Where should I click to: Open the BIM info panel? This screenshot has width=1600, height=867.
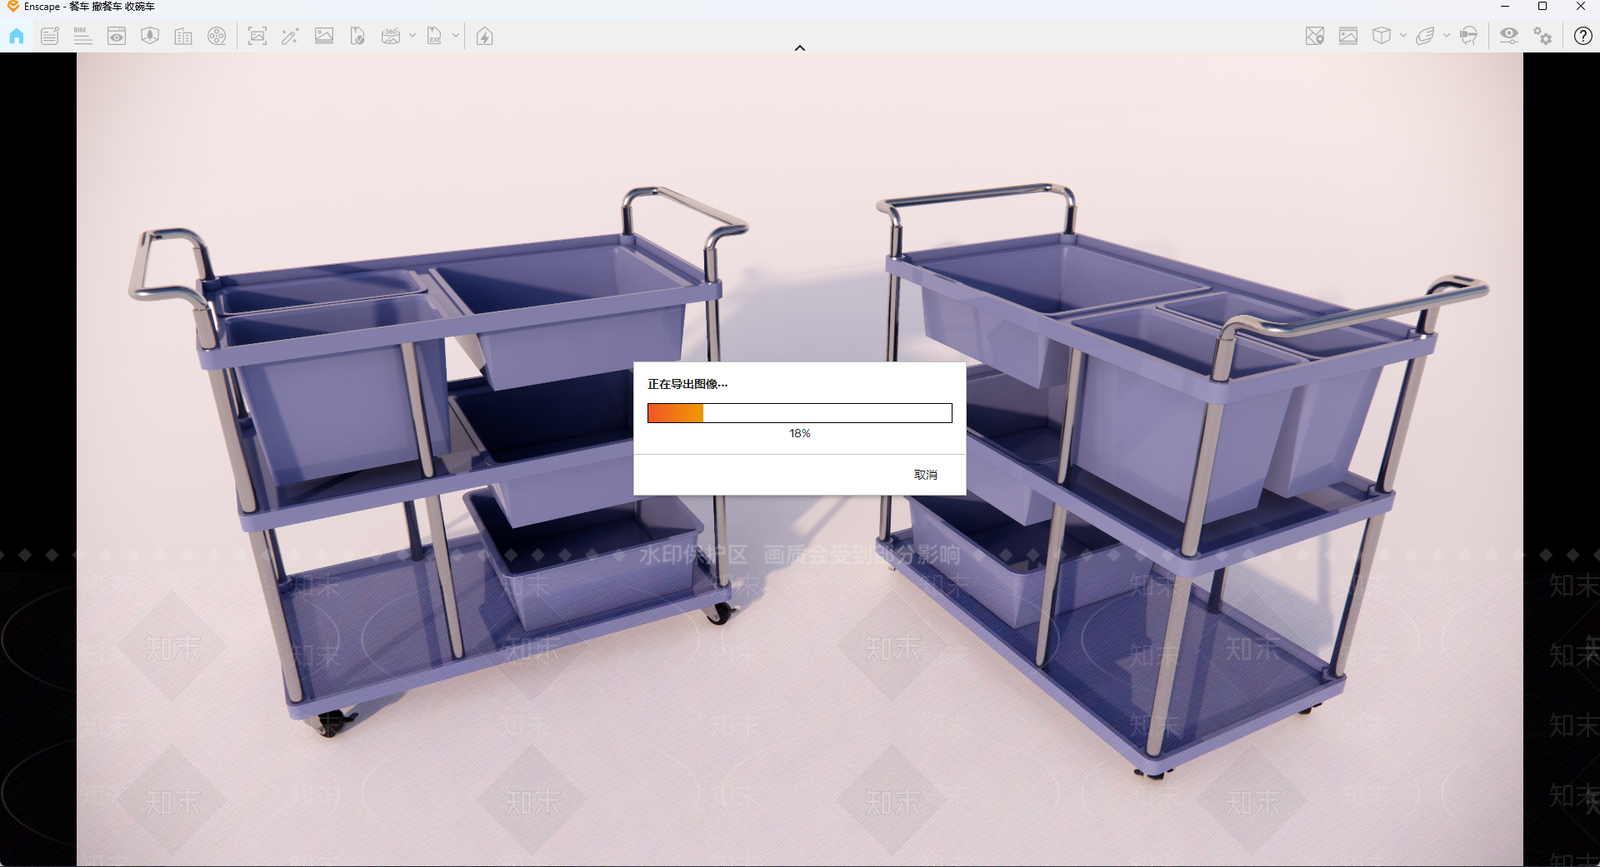pyautogui.click(x=83, y=36)
